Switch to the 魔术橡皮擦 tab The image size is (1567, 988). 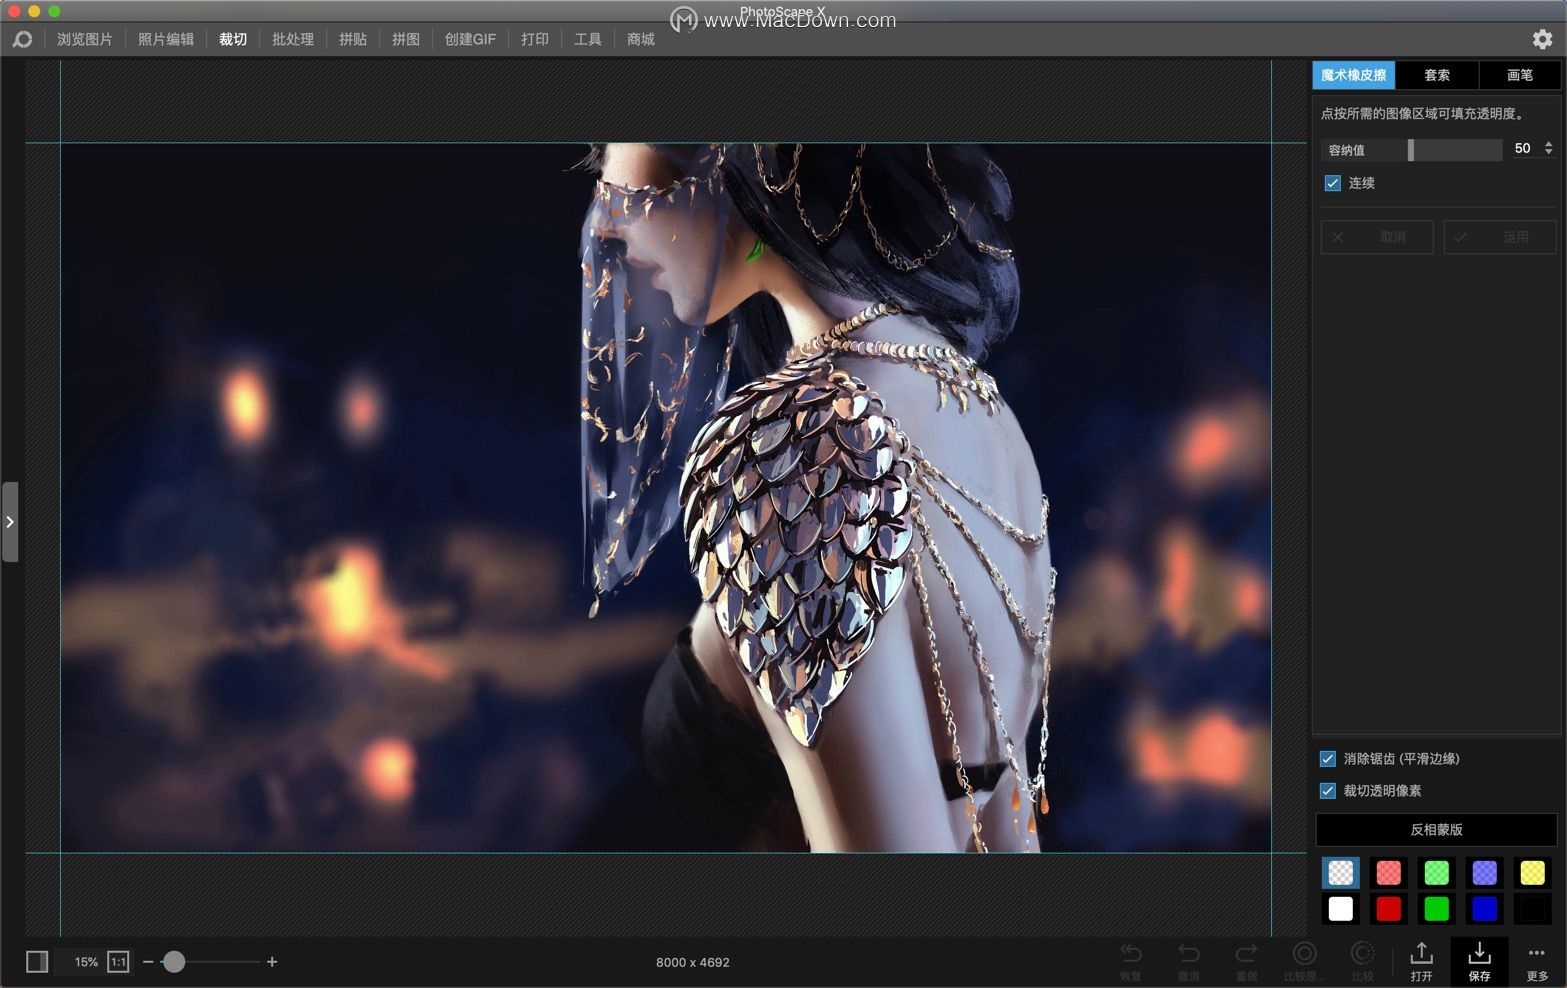1353,75
